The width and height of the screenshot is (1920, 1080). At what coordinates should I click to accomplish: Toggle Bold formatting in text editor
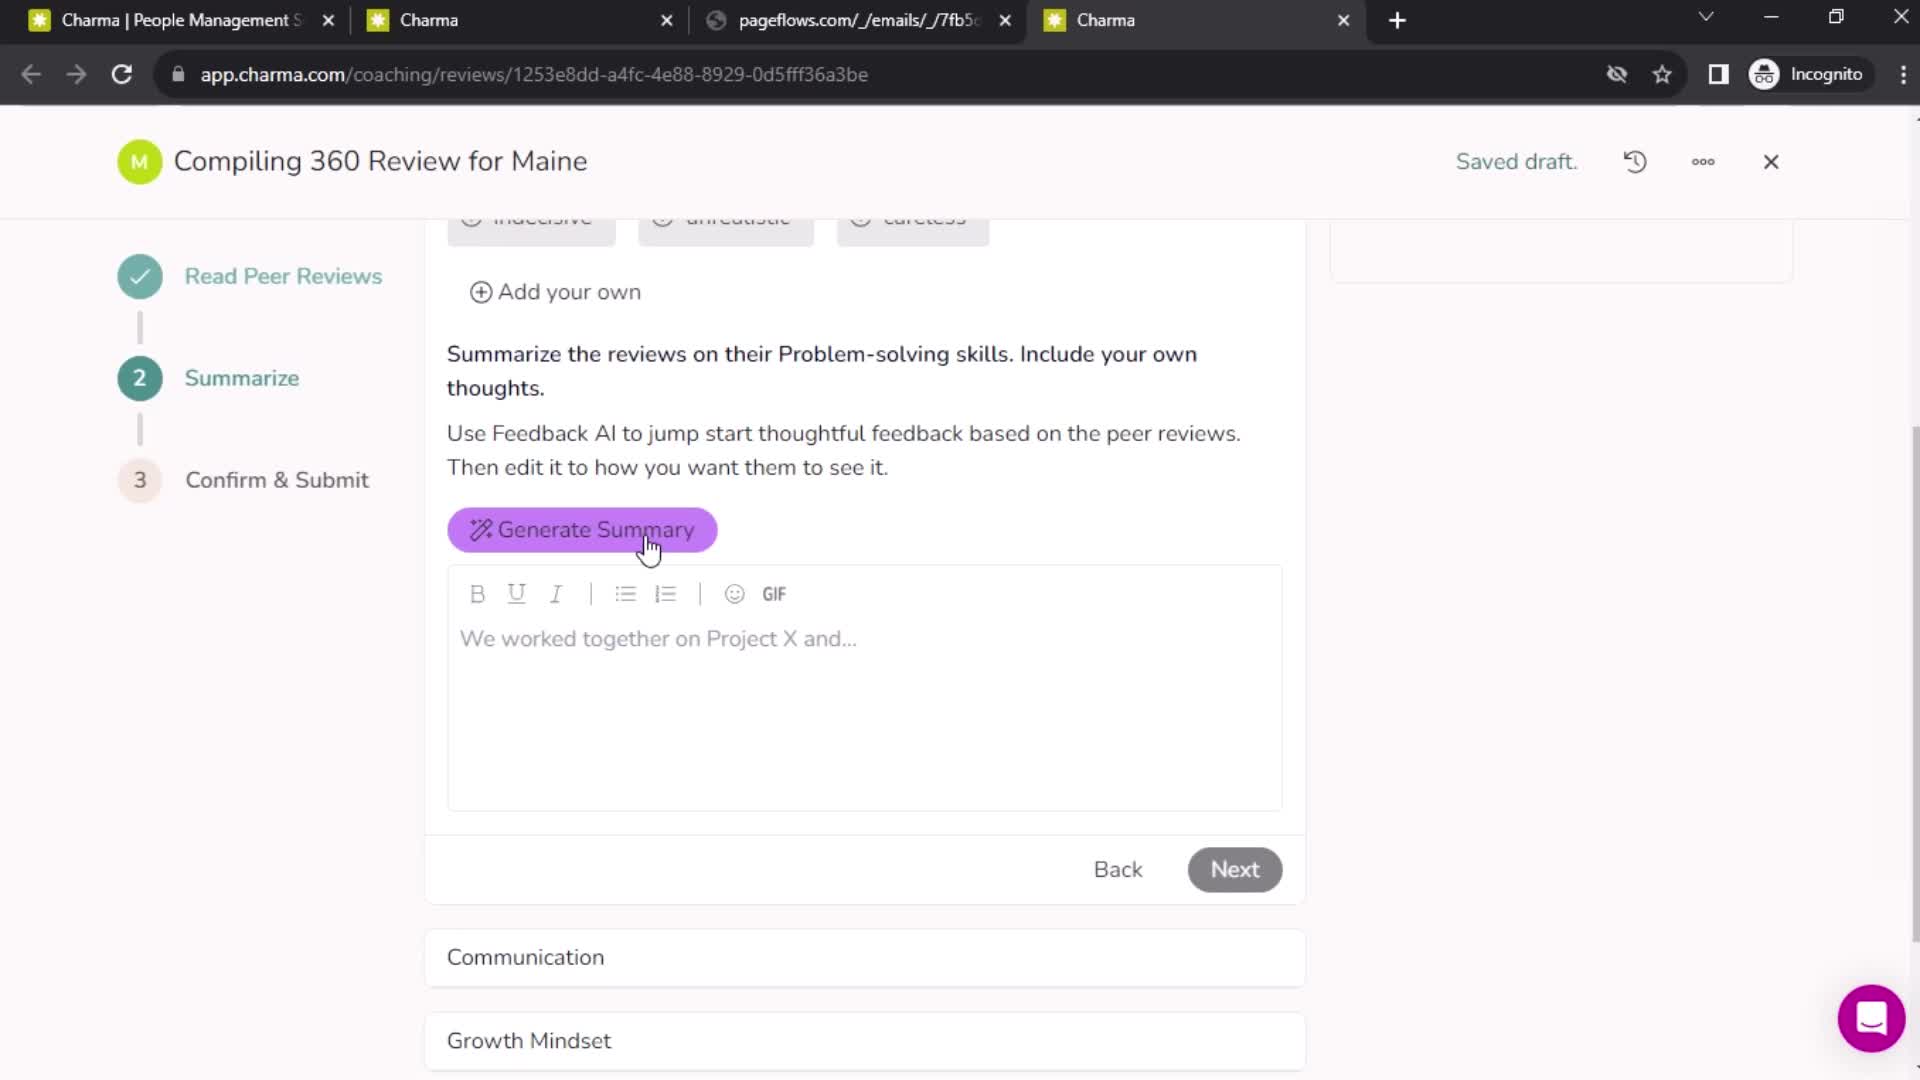click(477, 593)
